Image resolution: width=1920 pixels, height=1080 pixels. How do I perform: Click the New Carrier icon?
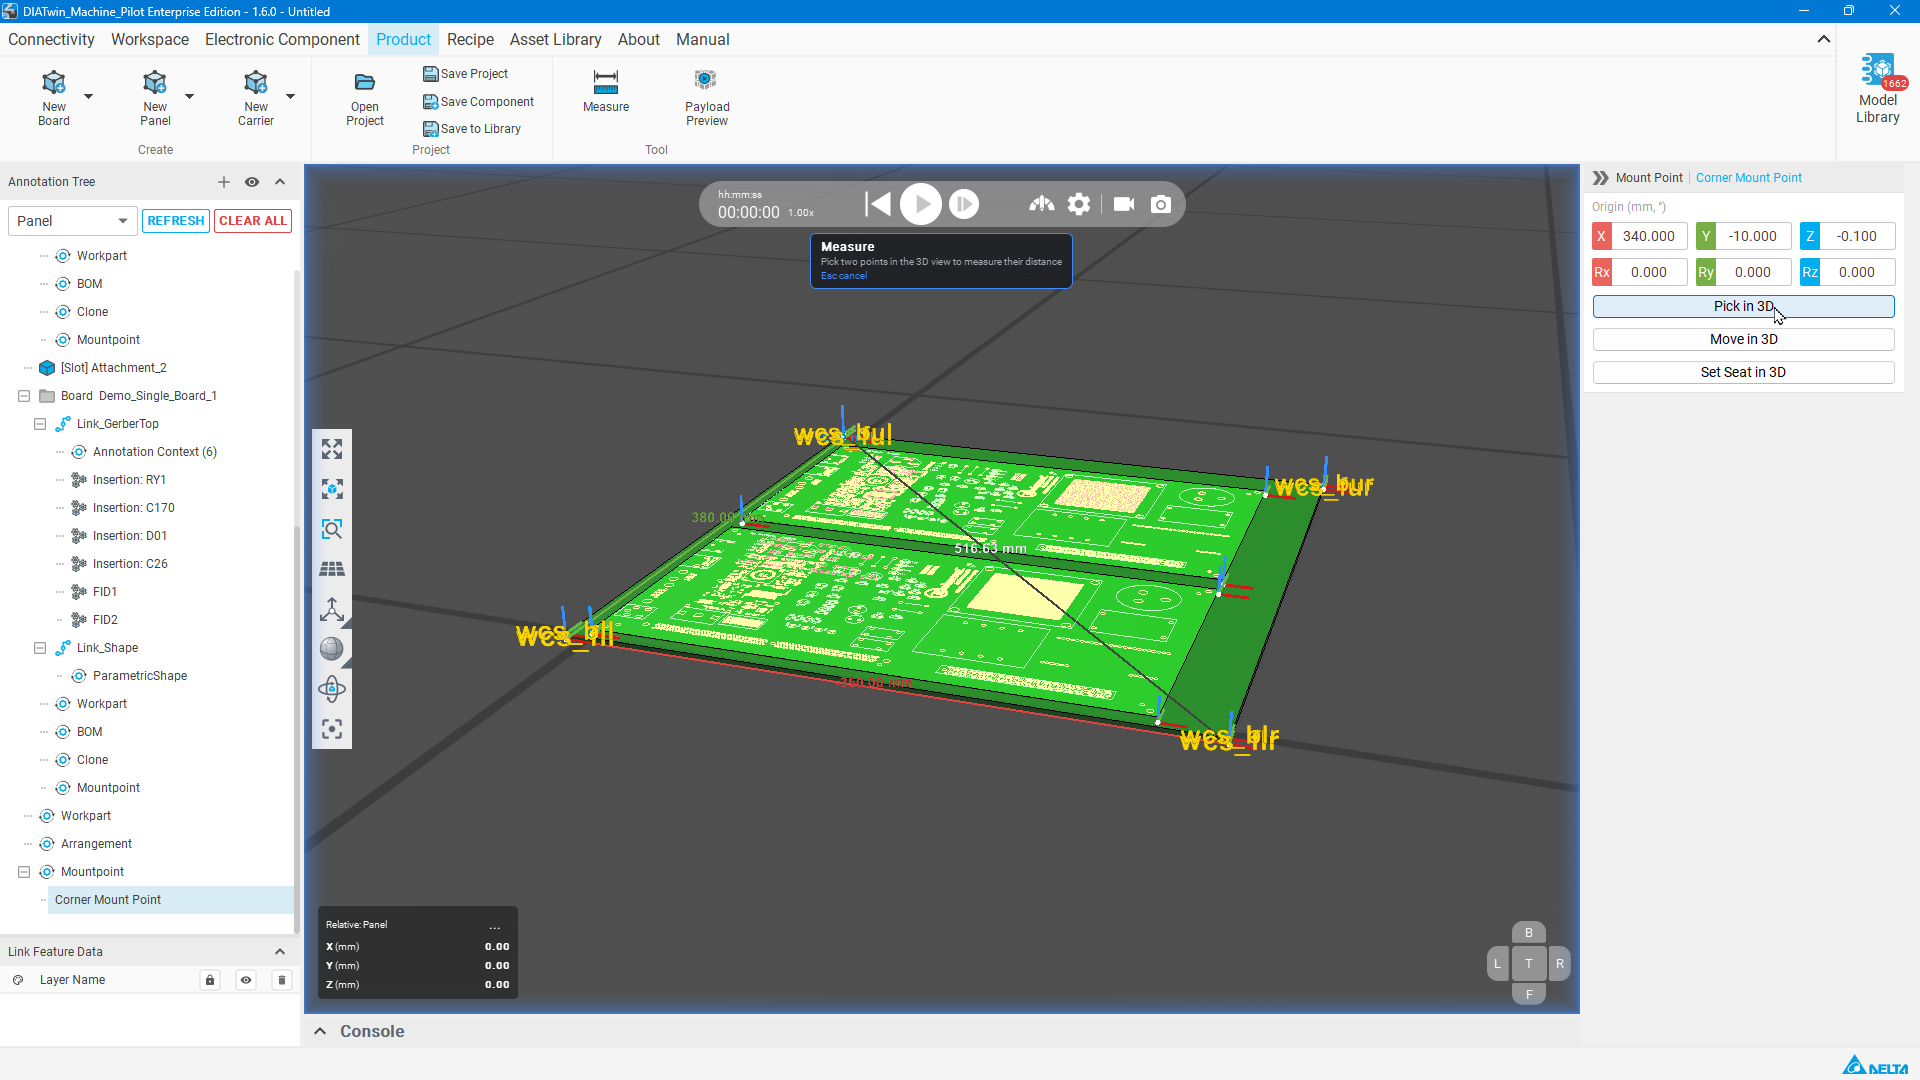[256, 83]
